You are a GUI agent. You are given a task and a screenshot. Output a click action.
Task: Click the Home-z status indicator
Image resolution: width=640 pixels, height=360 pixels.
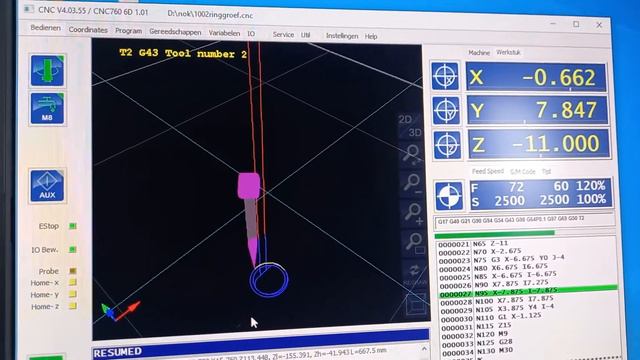tap(73, 306)
